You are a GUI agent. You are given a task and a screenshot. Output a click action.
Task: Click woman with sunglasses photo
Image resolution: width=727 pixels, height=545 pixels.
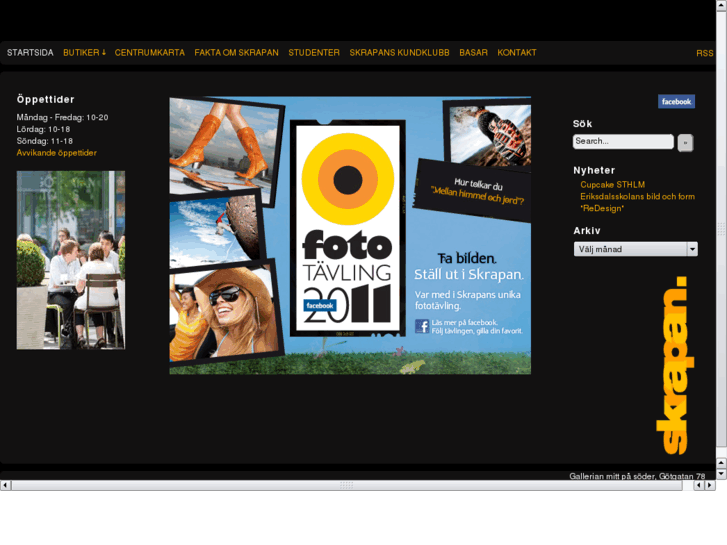[225, 313]
